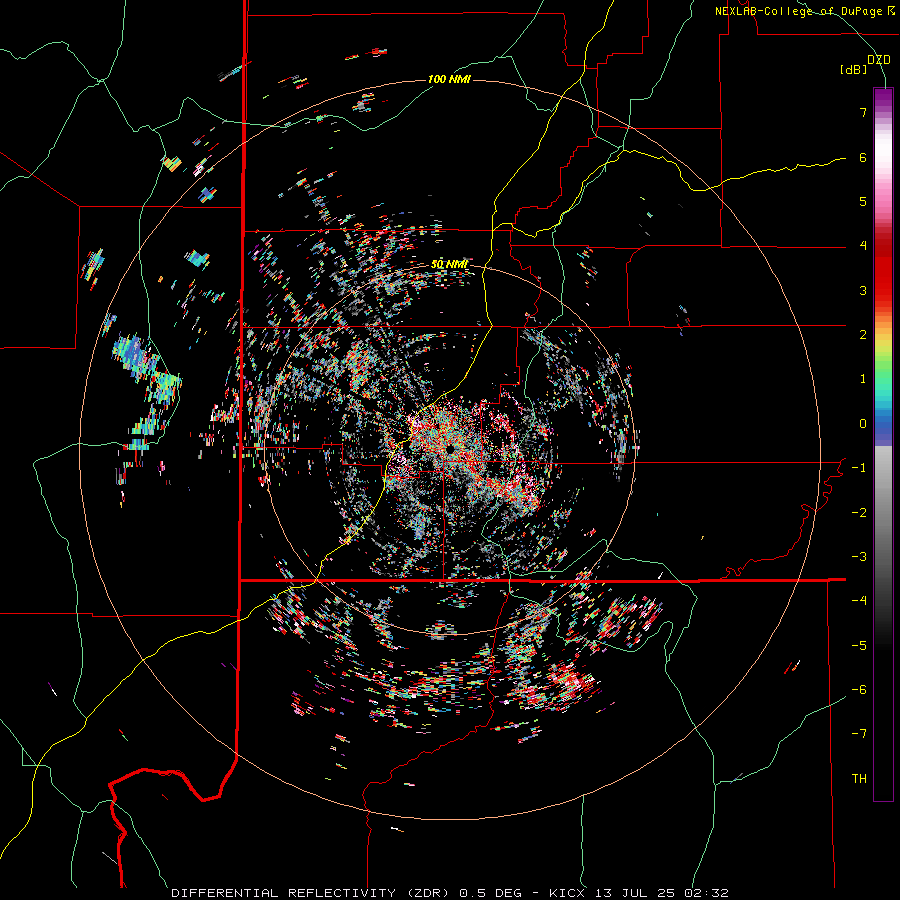Click the positive 7 dB scale label
The image size is (900, 900).
pos(863,112)
